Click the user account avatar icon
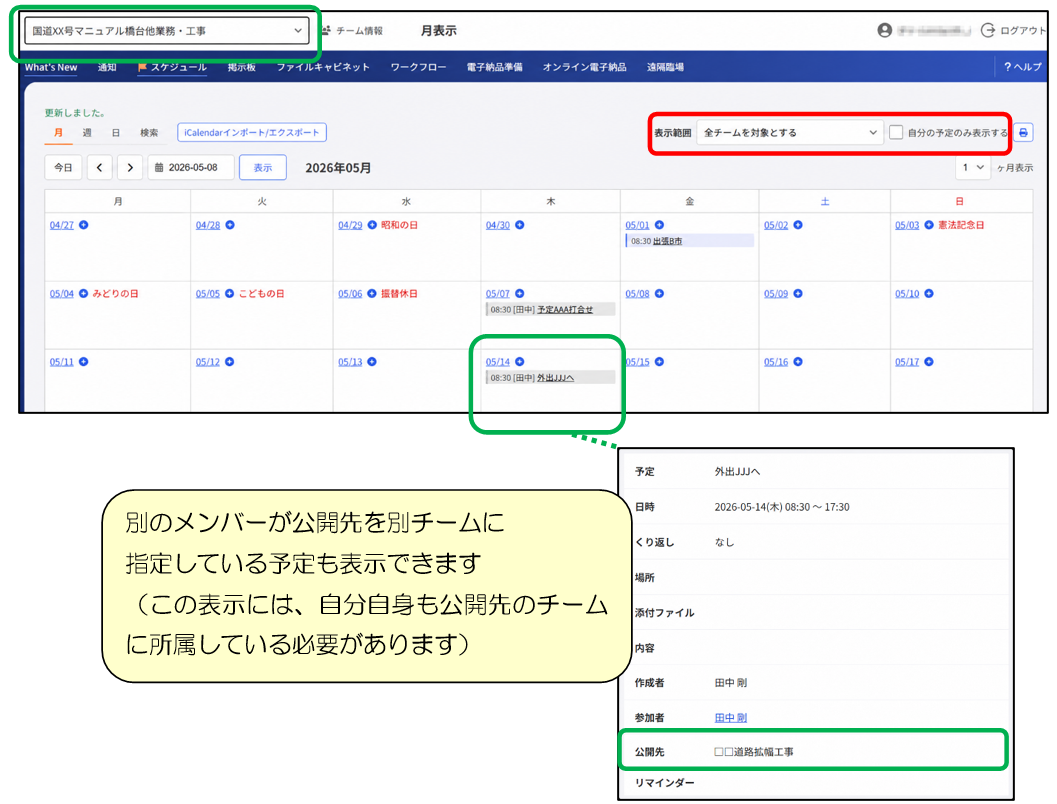The image size is (1057, 804). tap(884, 30)
